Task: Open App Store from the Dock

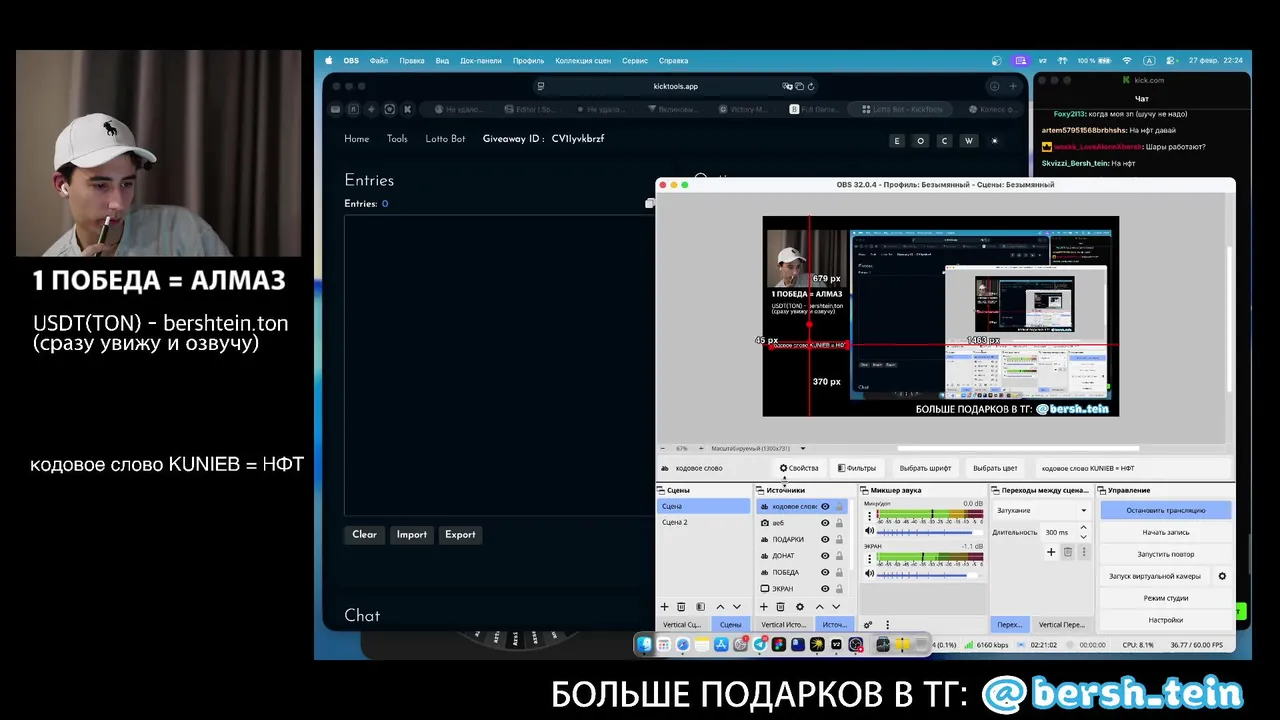Action: (721, 645)
